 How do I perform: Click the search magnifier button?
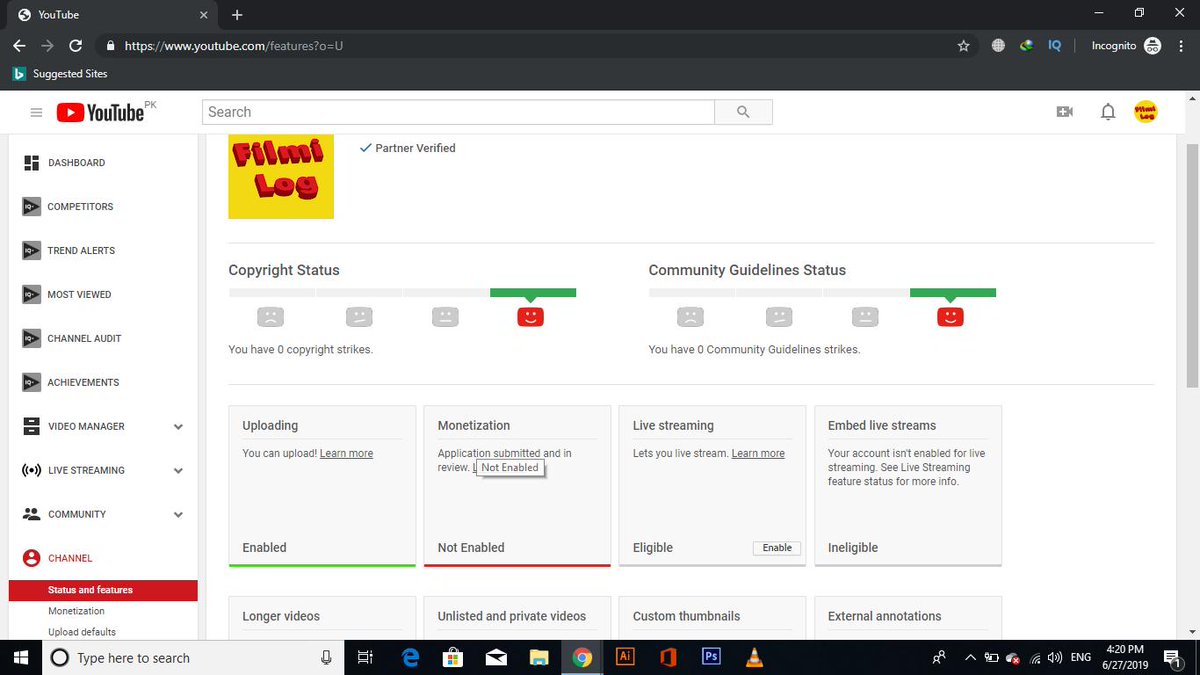pos(743,112)
